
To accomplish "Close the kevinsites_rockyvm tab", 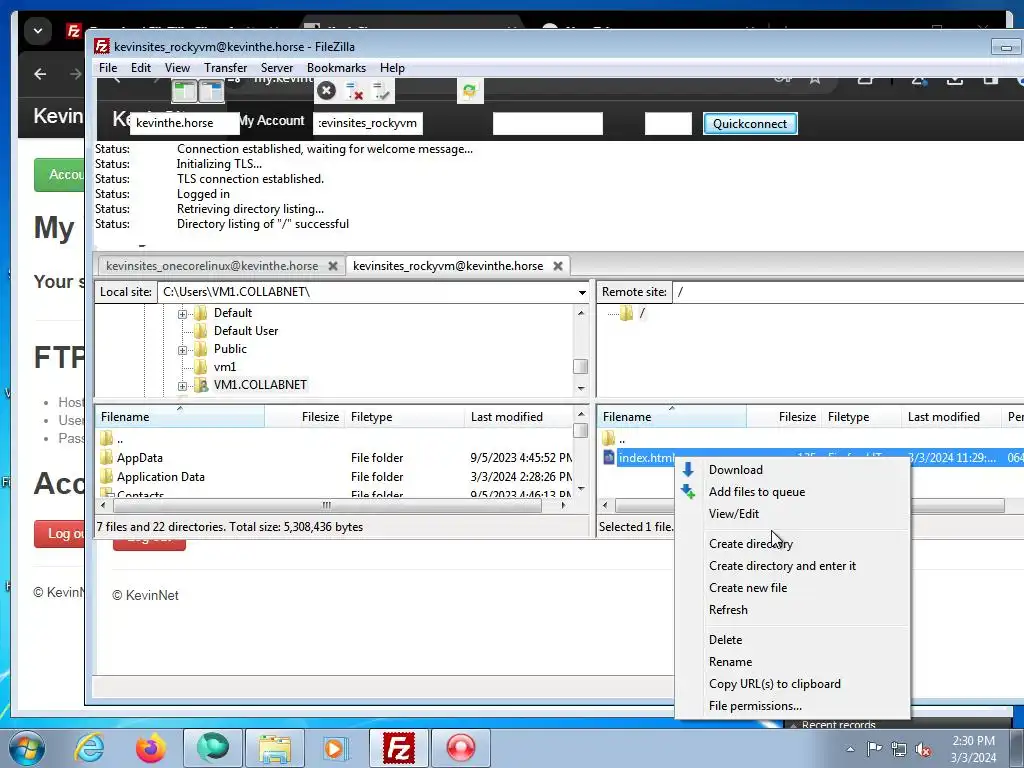I will (558, 266).
